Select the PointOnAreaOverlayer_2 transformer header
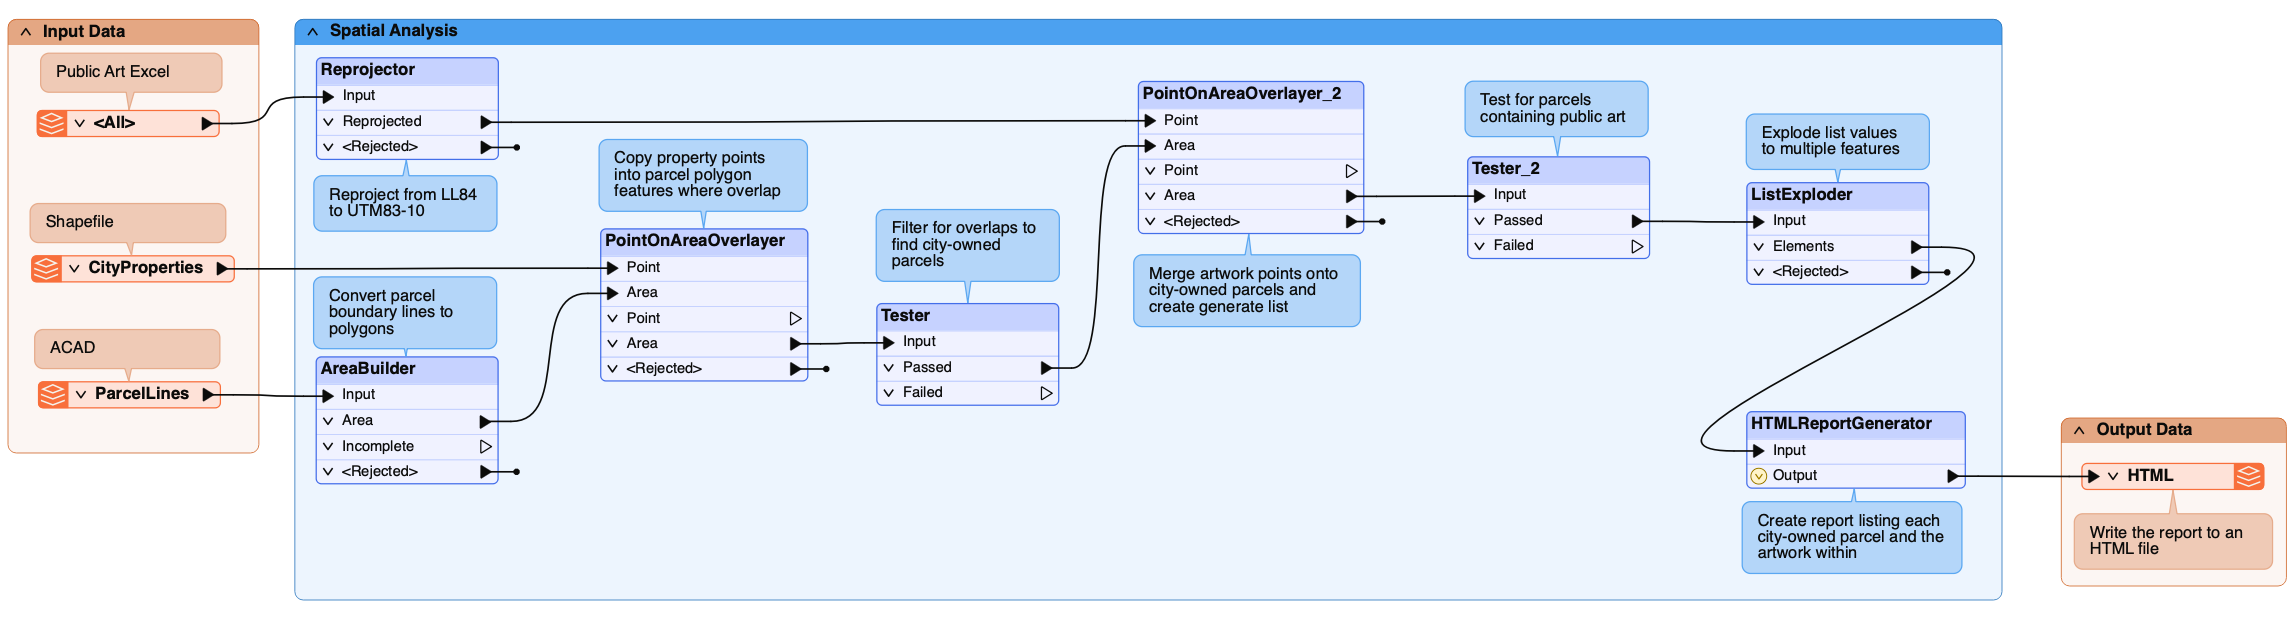2290x617 pixels. (1251, 94)
